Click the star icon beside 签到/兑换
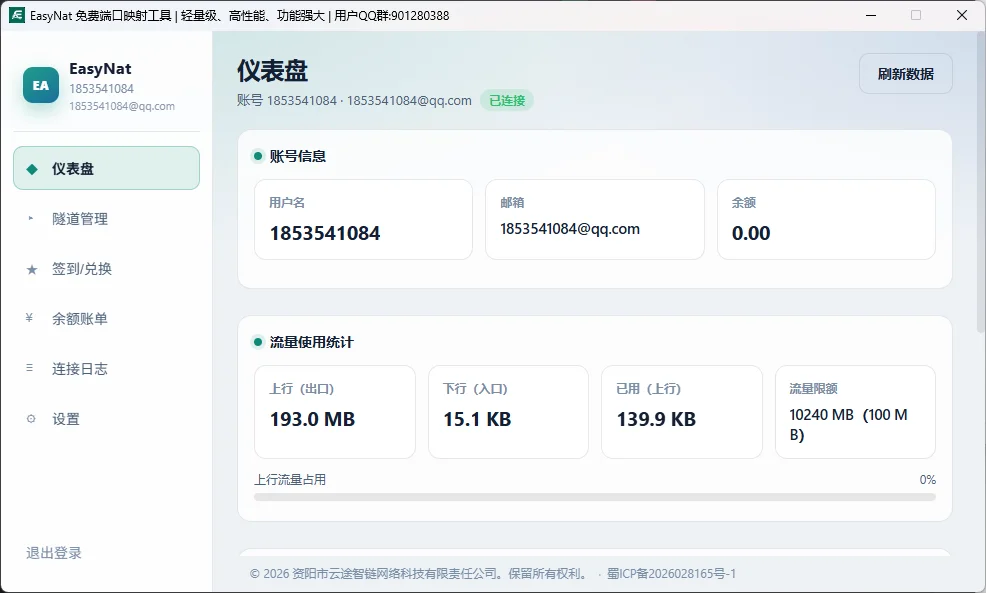Screen dimensions: 986x593 (x=31, y=269)
